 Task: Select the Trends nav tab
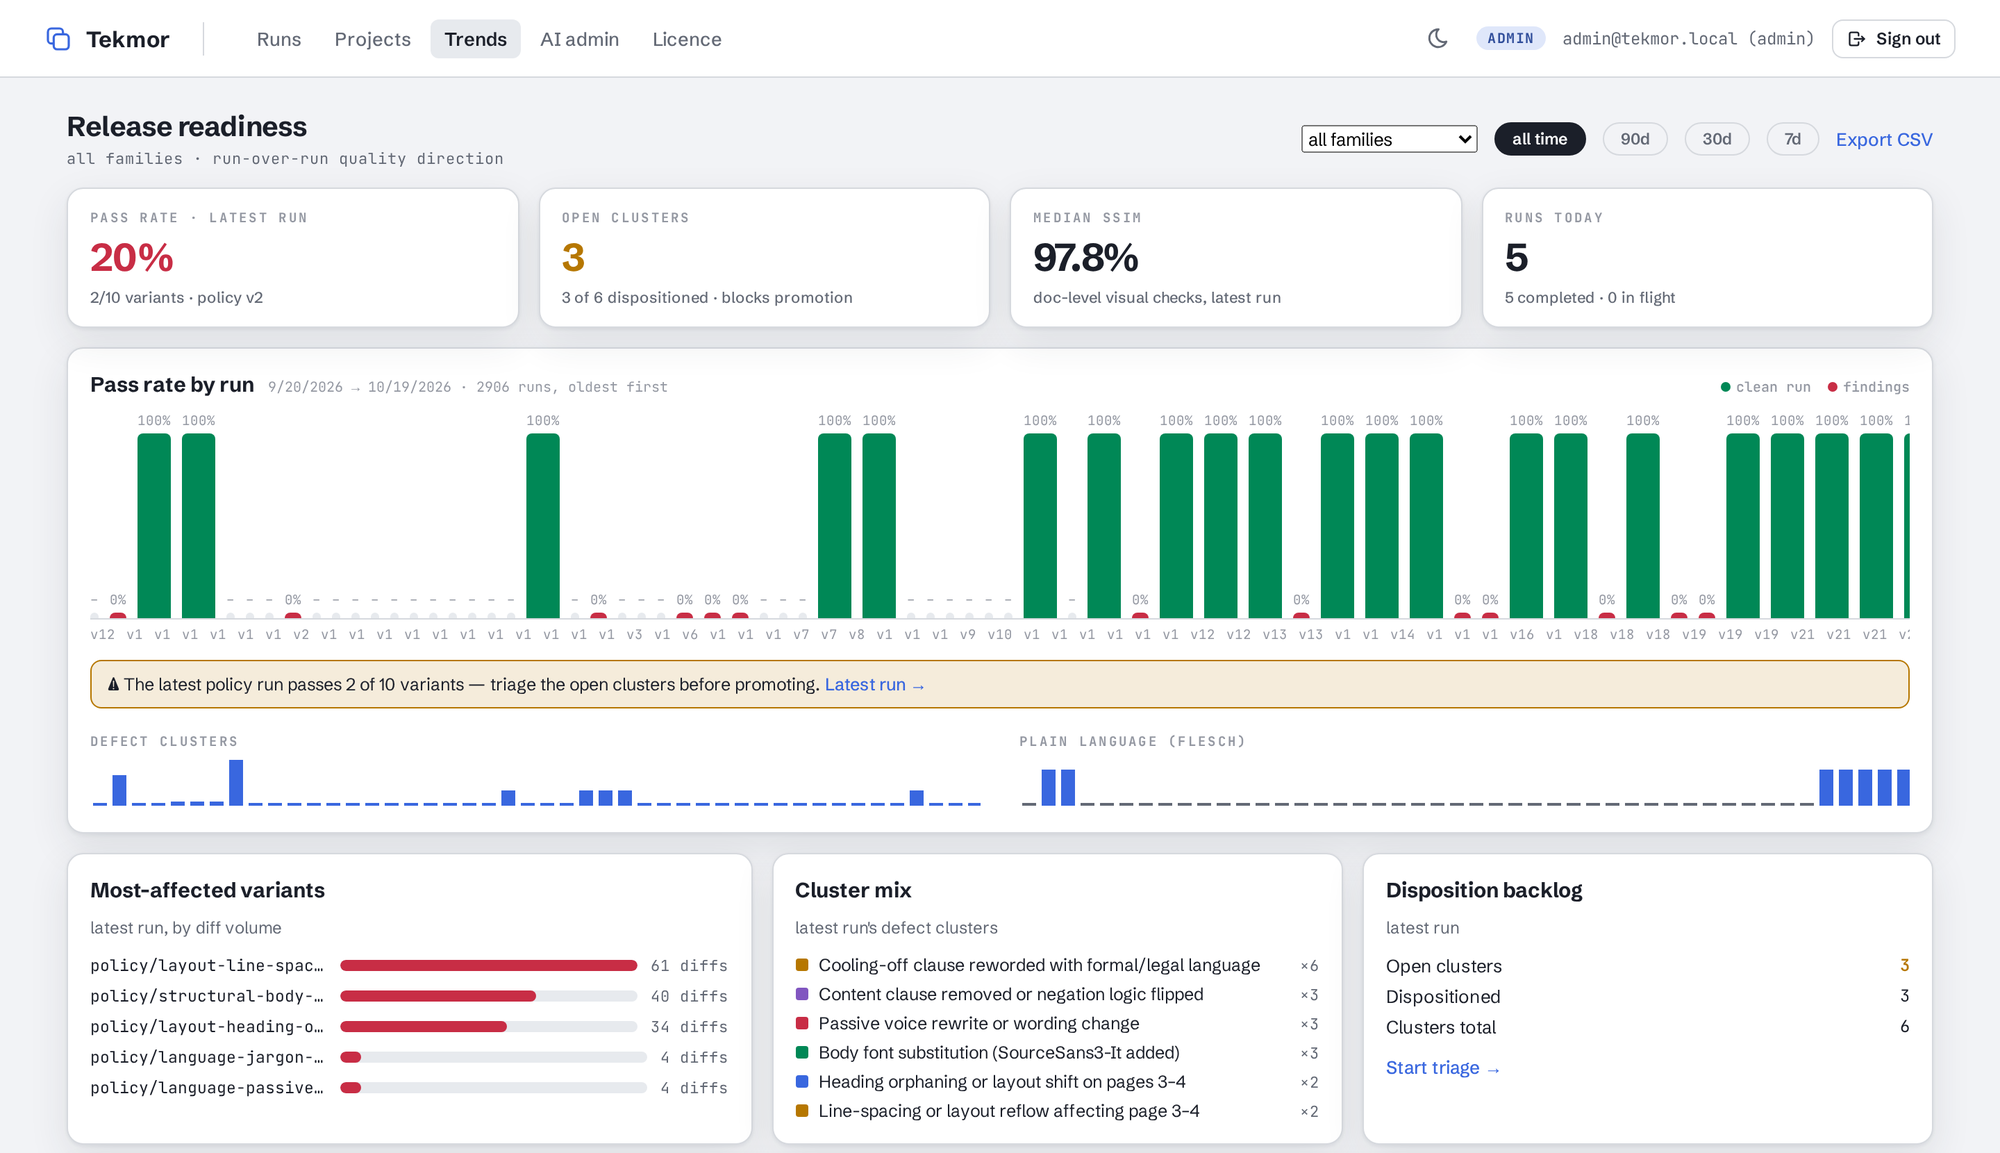(x=475, y=39)
